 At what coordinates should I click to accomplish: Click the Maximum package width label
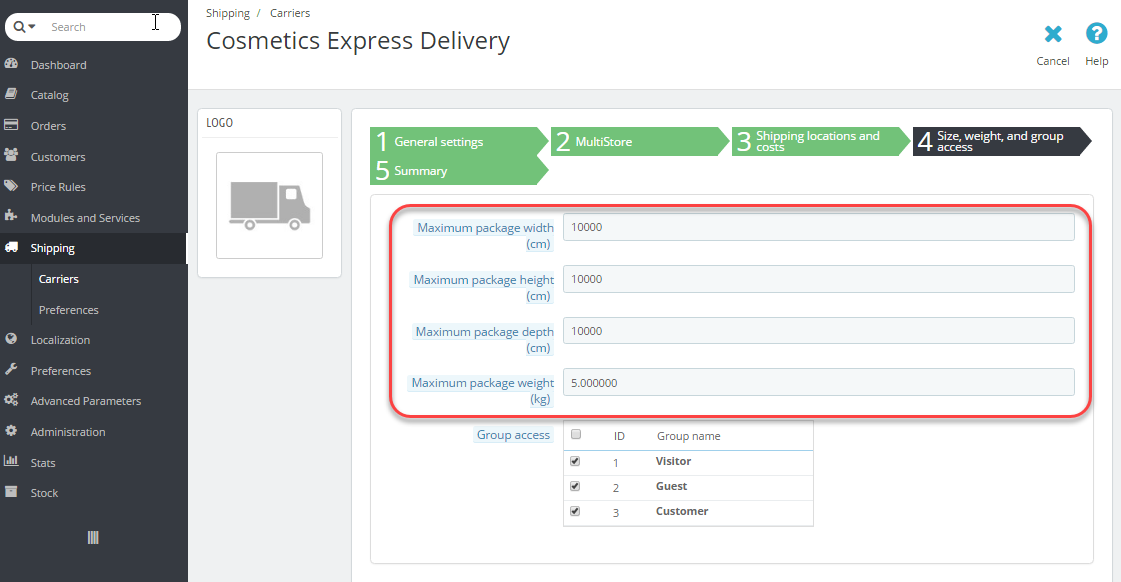click(485, 236)
